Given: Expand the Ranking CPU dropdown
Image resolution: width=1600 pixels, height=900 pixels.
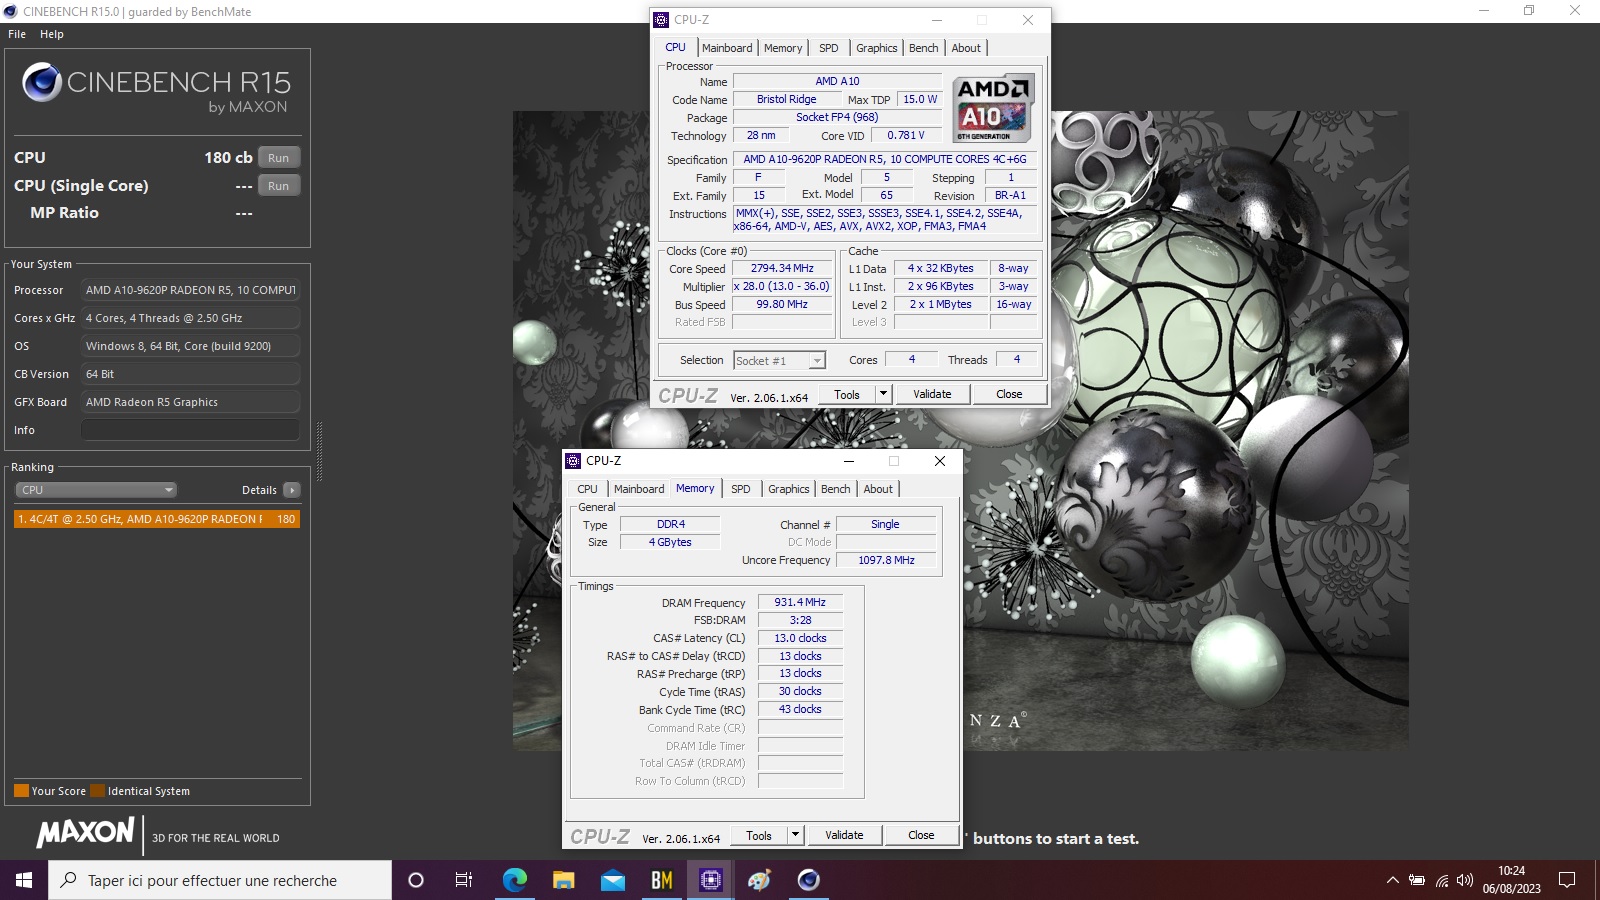Looking at the screenshot, I should click(x=96, y=490).
